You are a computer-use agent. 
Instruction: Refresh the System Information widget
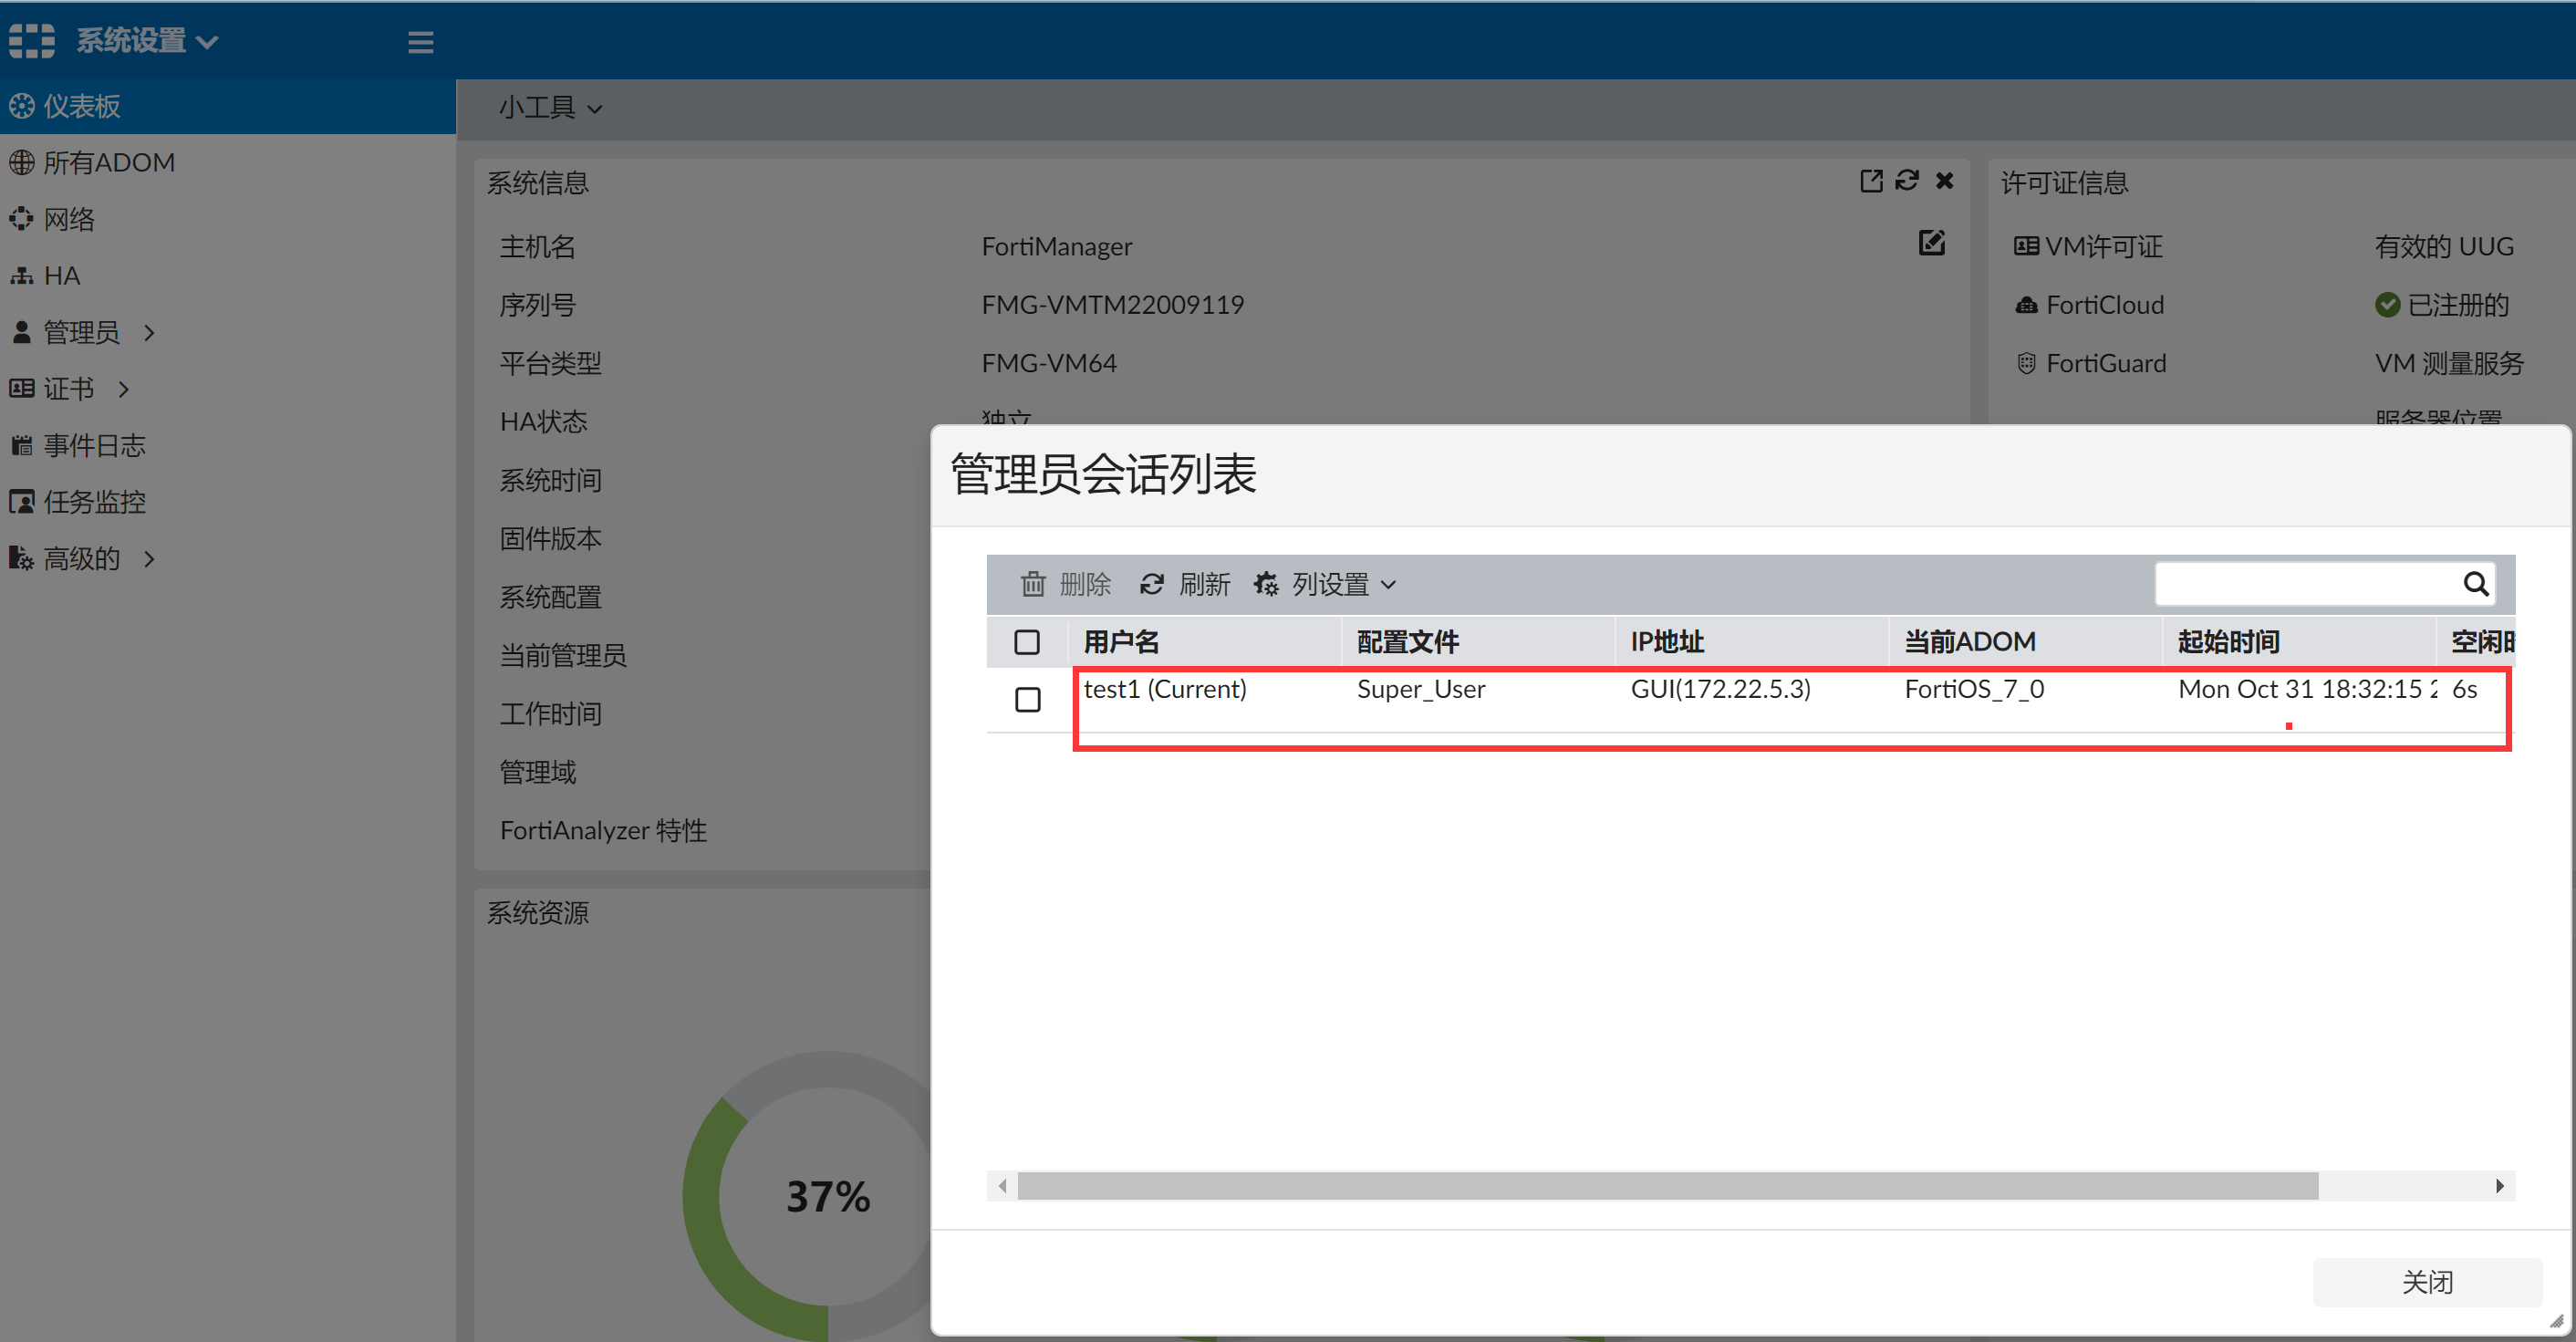[1907, 180]
